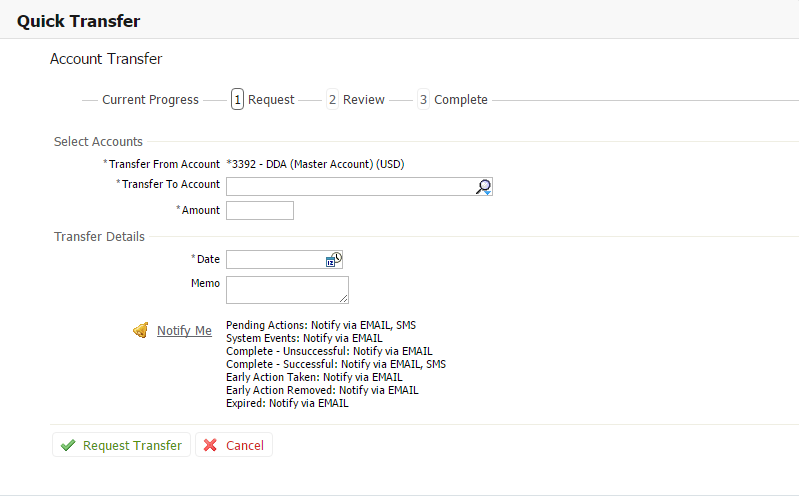Click inside the Date text field
The image size is (799, 497).
coord(275,260)
